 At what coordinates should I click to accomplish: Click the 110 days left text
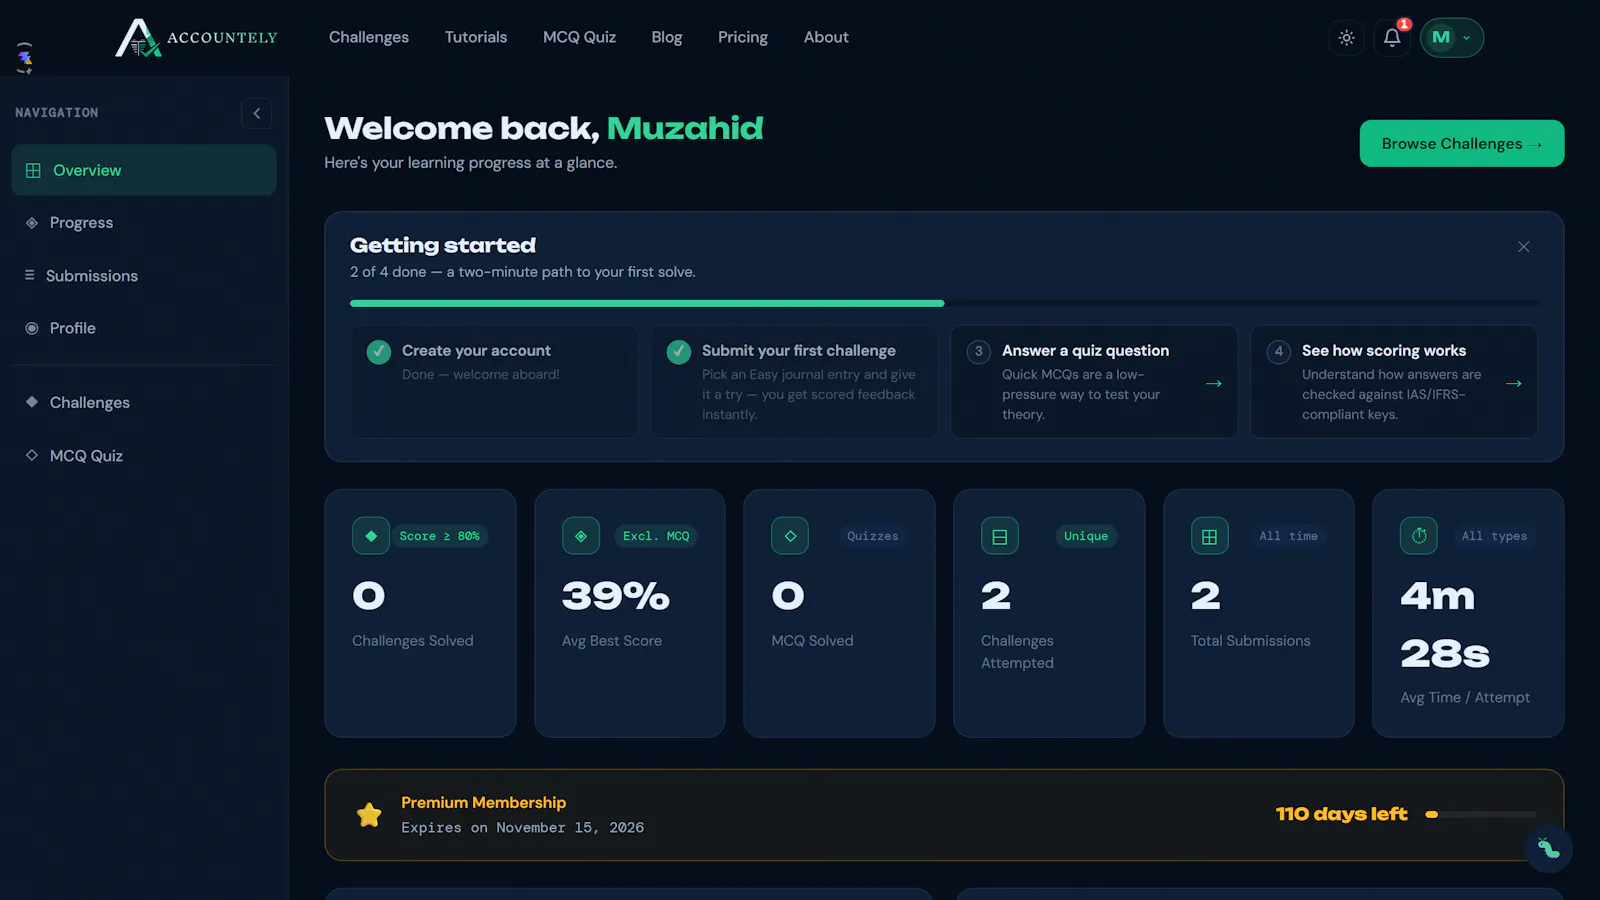coord(1342,814)
